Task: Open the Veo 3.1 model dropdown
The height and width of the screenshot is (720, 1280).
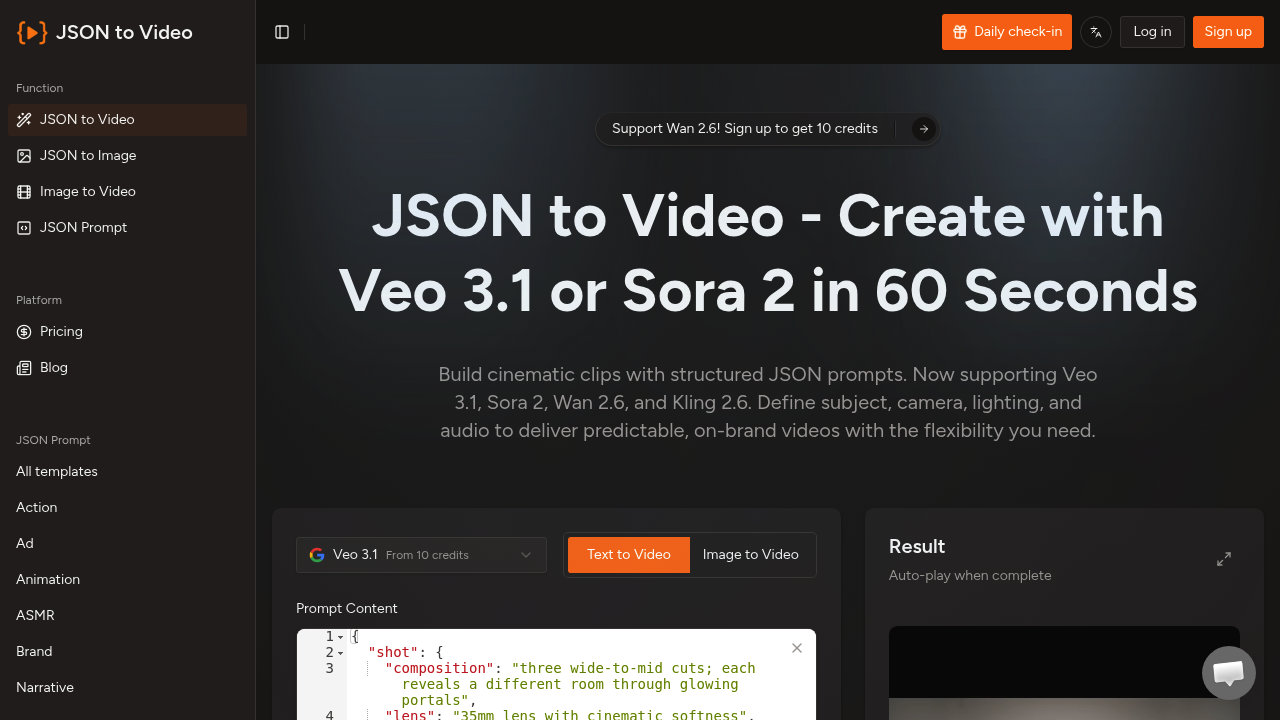Action: (x=421, y=555)
